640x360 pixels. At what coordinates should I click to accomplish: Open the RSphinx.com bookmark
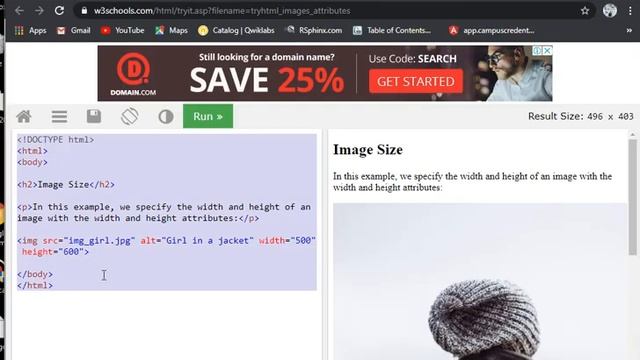314,30
